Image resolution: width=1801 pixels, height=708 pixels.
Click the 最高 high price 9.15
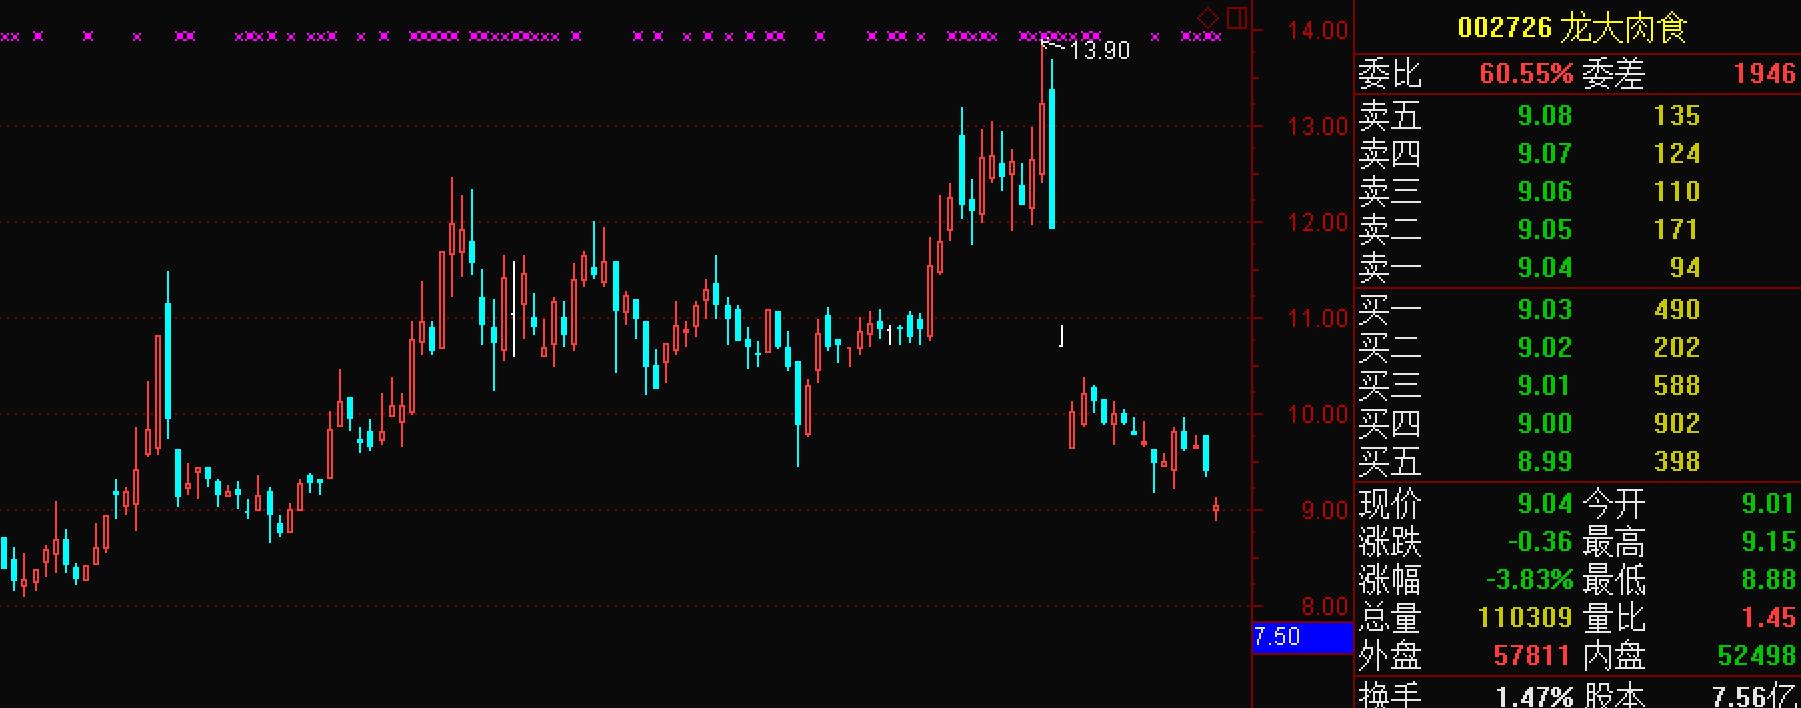click(1768, 542)
